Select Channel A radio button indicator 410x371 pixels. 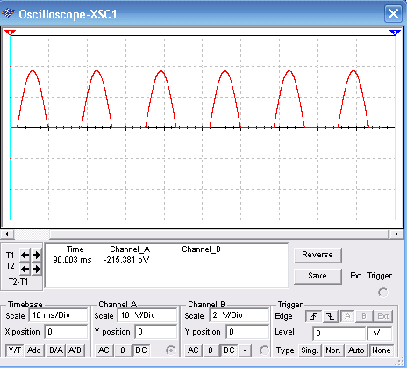click(171, 350)
